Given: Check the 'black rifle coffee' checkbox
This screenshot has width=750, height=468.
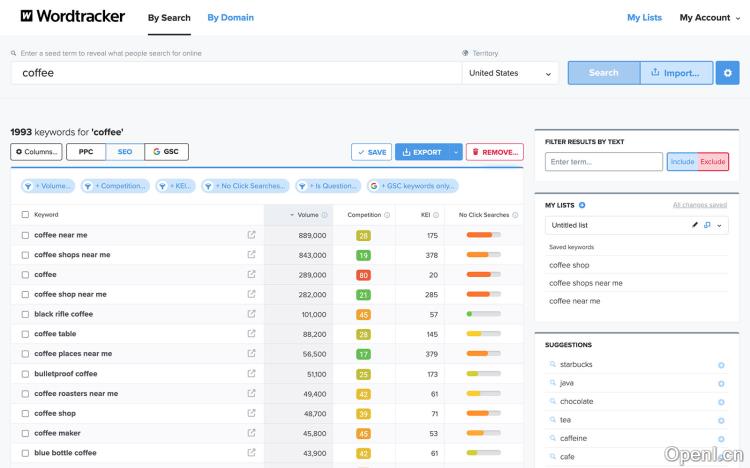Looking at the screenshot, I should 25,314.
